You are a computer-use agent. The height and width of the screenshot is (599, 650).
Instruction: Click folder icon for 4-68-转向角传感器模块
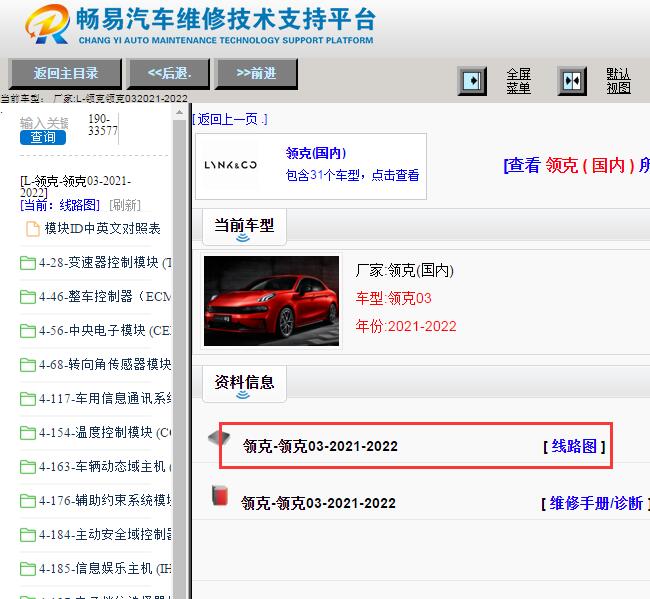pos(28,365)
